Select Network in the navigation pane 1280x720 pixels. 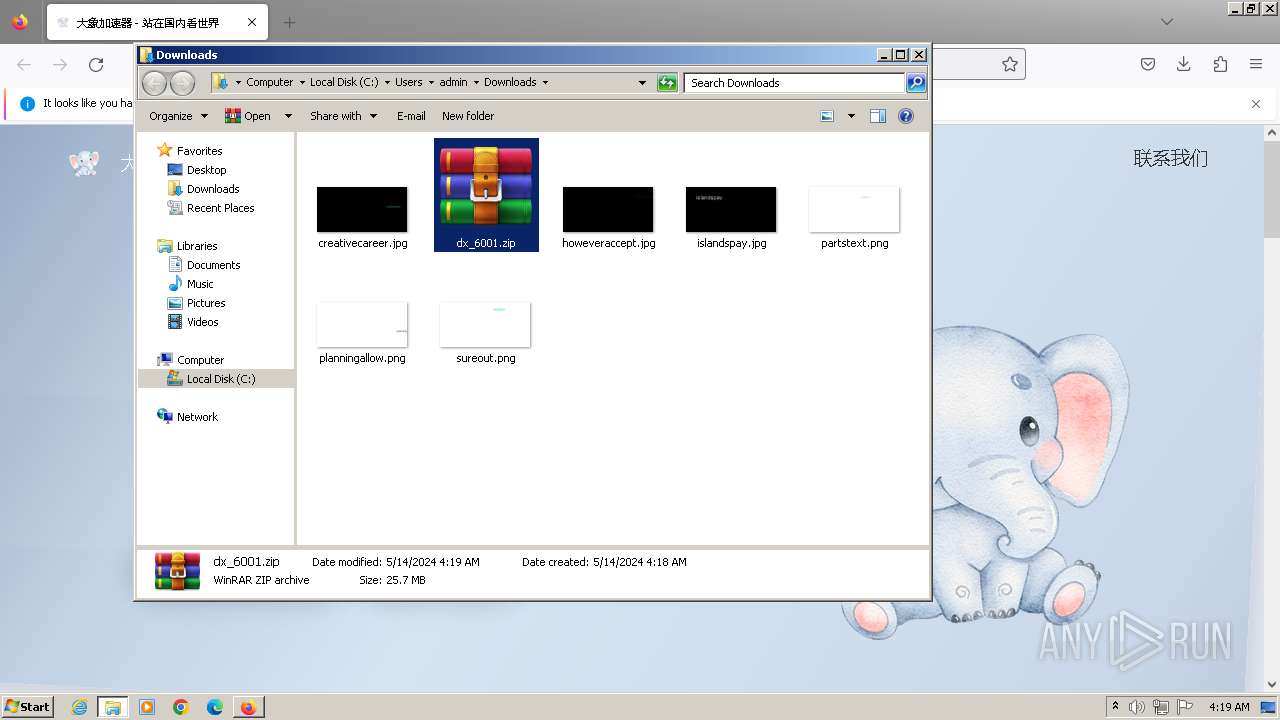(x=197, y=417)
